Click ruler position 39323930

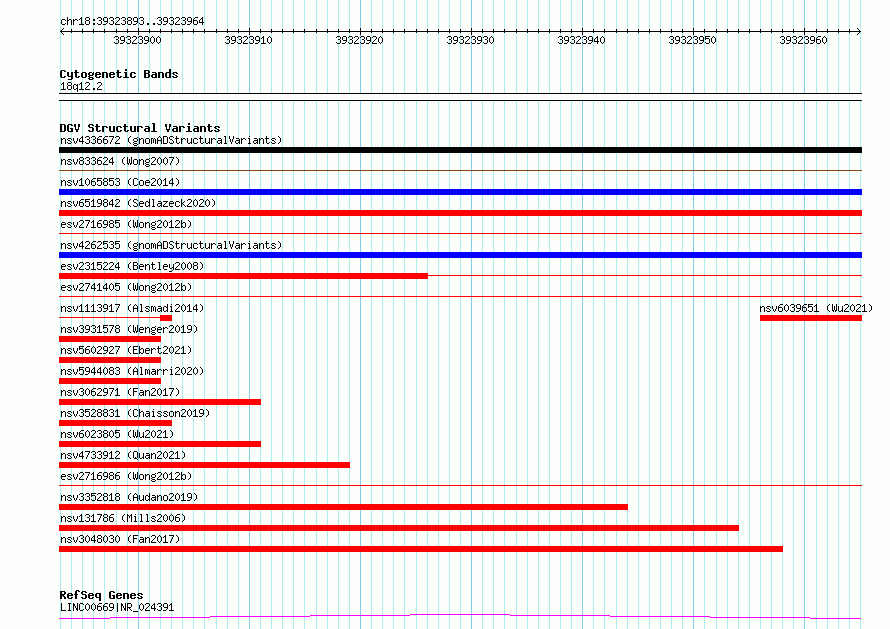click(x=470, y=40)
